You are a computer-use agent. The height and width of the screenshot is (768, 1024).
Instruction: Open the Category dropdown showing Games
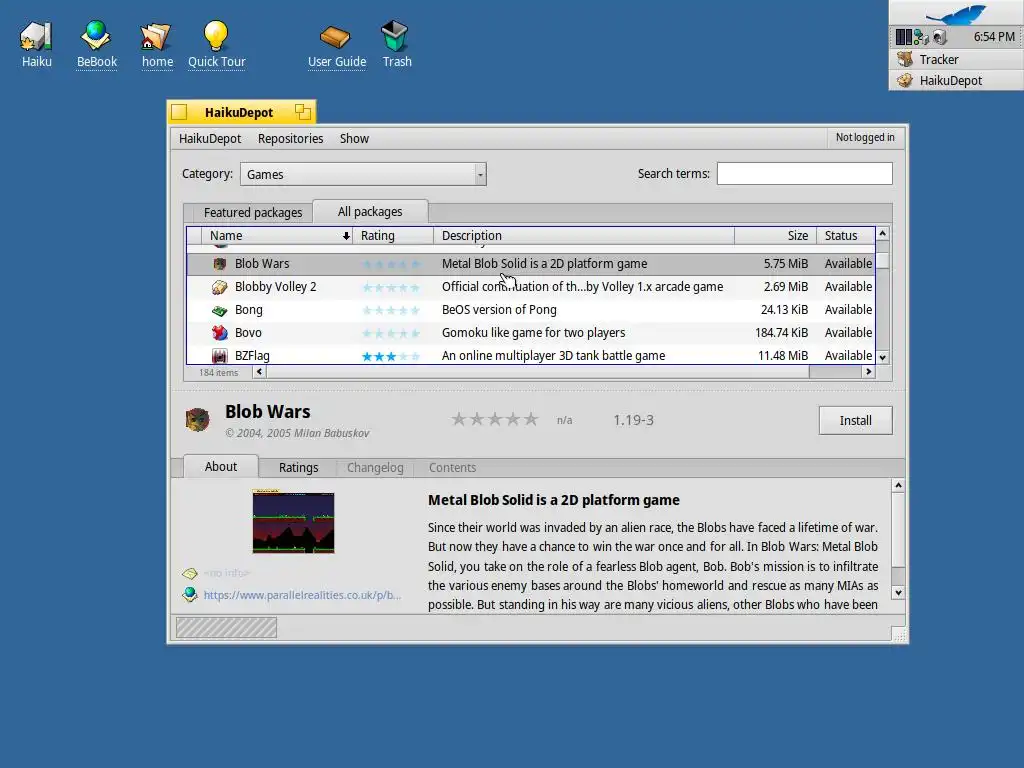pos(363,174)
